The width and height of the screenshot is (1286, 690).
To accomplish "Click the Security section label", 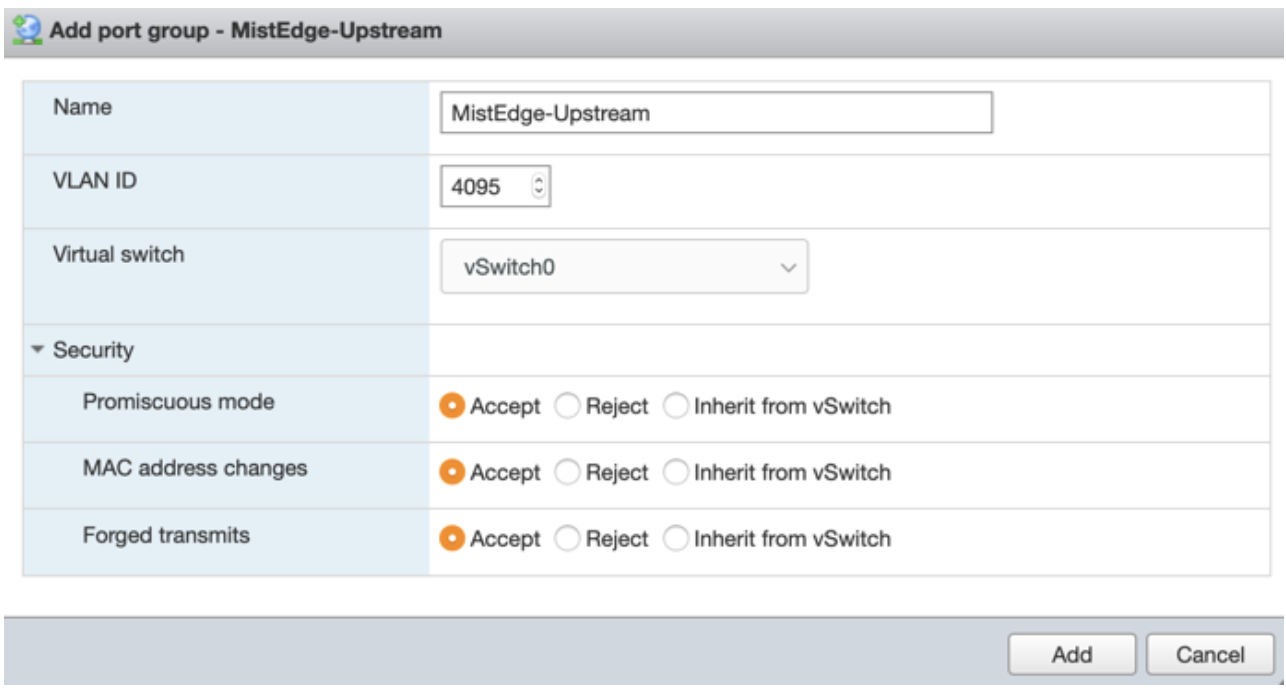I will [x=93, y=351].
